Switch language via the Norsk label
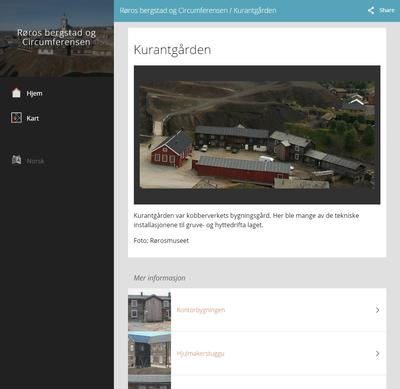The height and width of the screenshot is (389, 400). pos(35,161)
